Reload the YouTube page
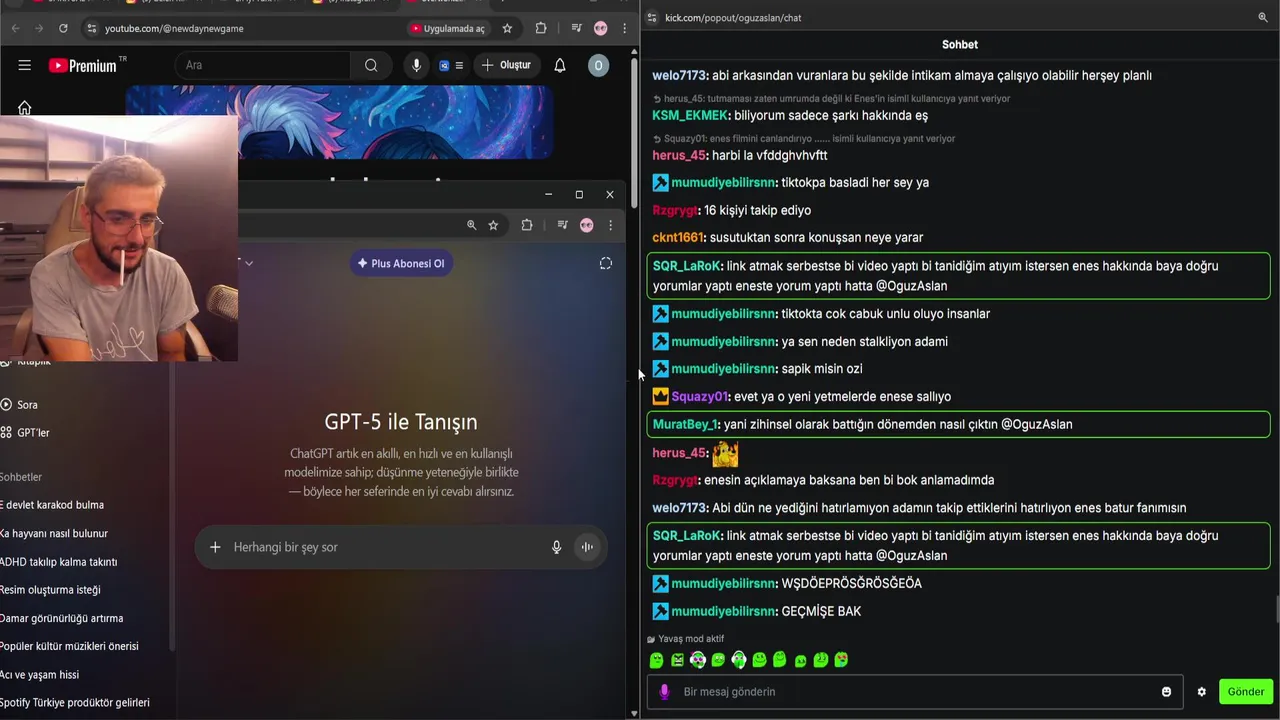This screenshot has width=1280, height=720. pos(63,29)
